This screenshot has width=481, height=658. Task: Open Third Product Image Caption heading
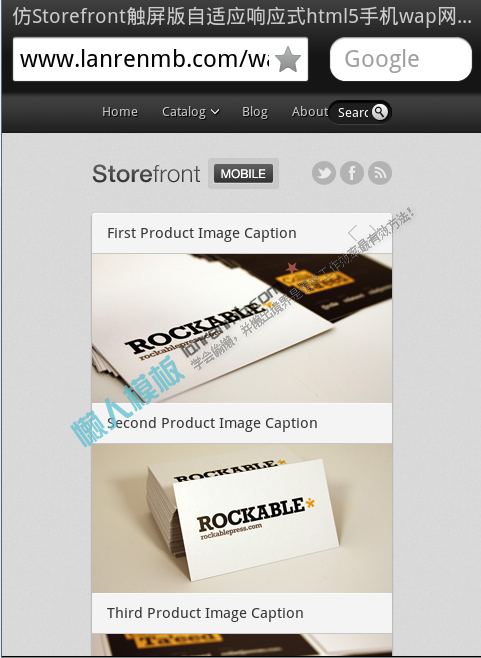pos(205,613)
